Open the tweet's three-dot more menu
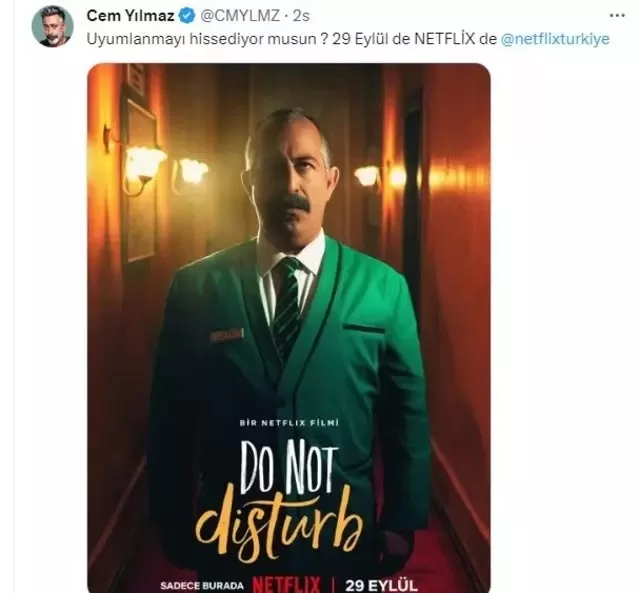The image size is (640, 593). point(617,16)
